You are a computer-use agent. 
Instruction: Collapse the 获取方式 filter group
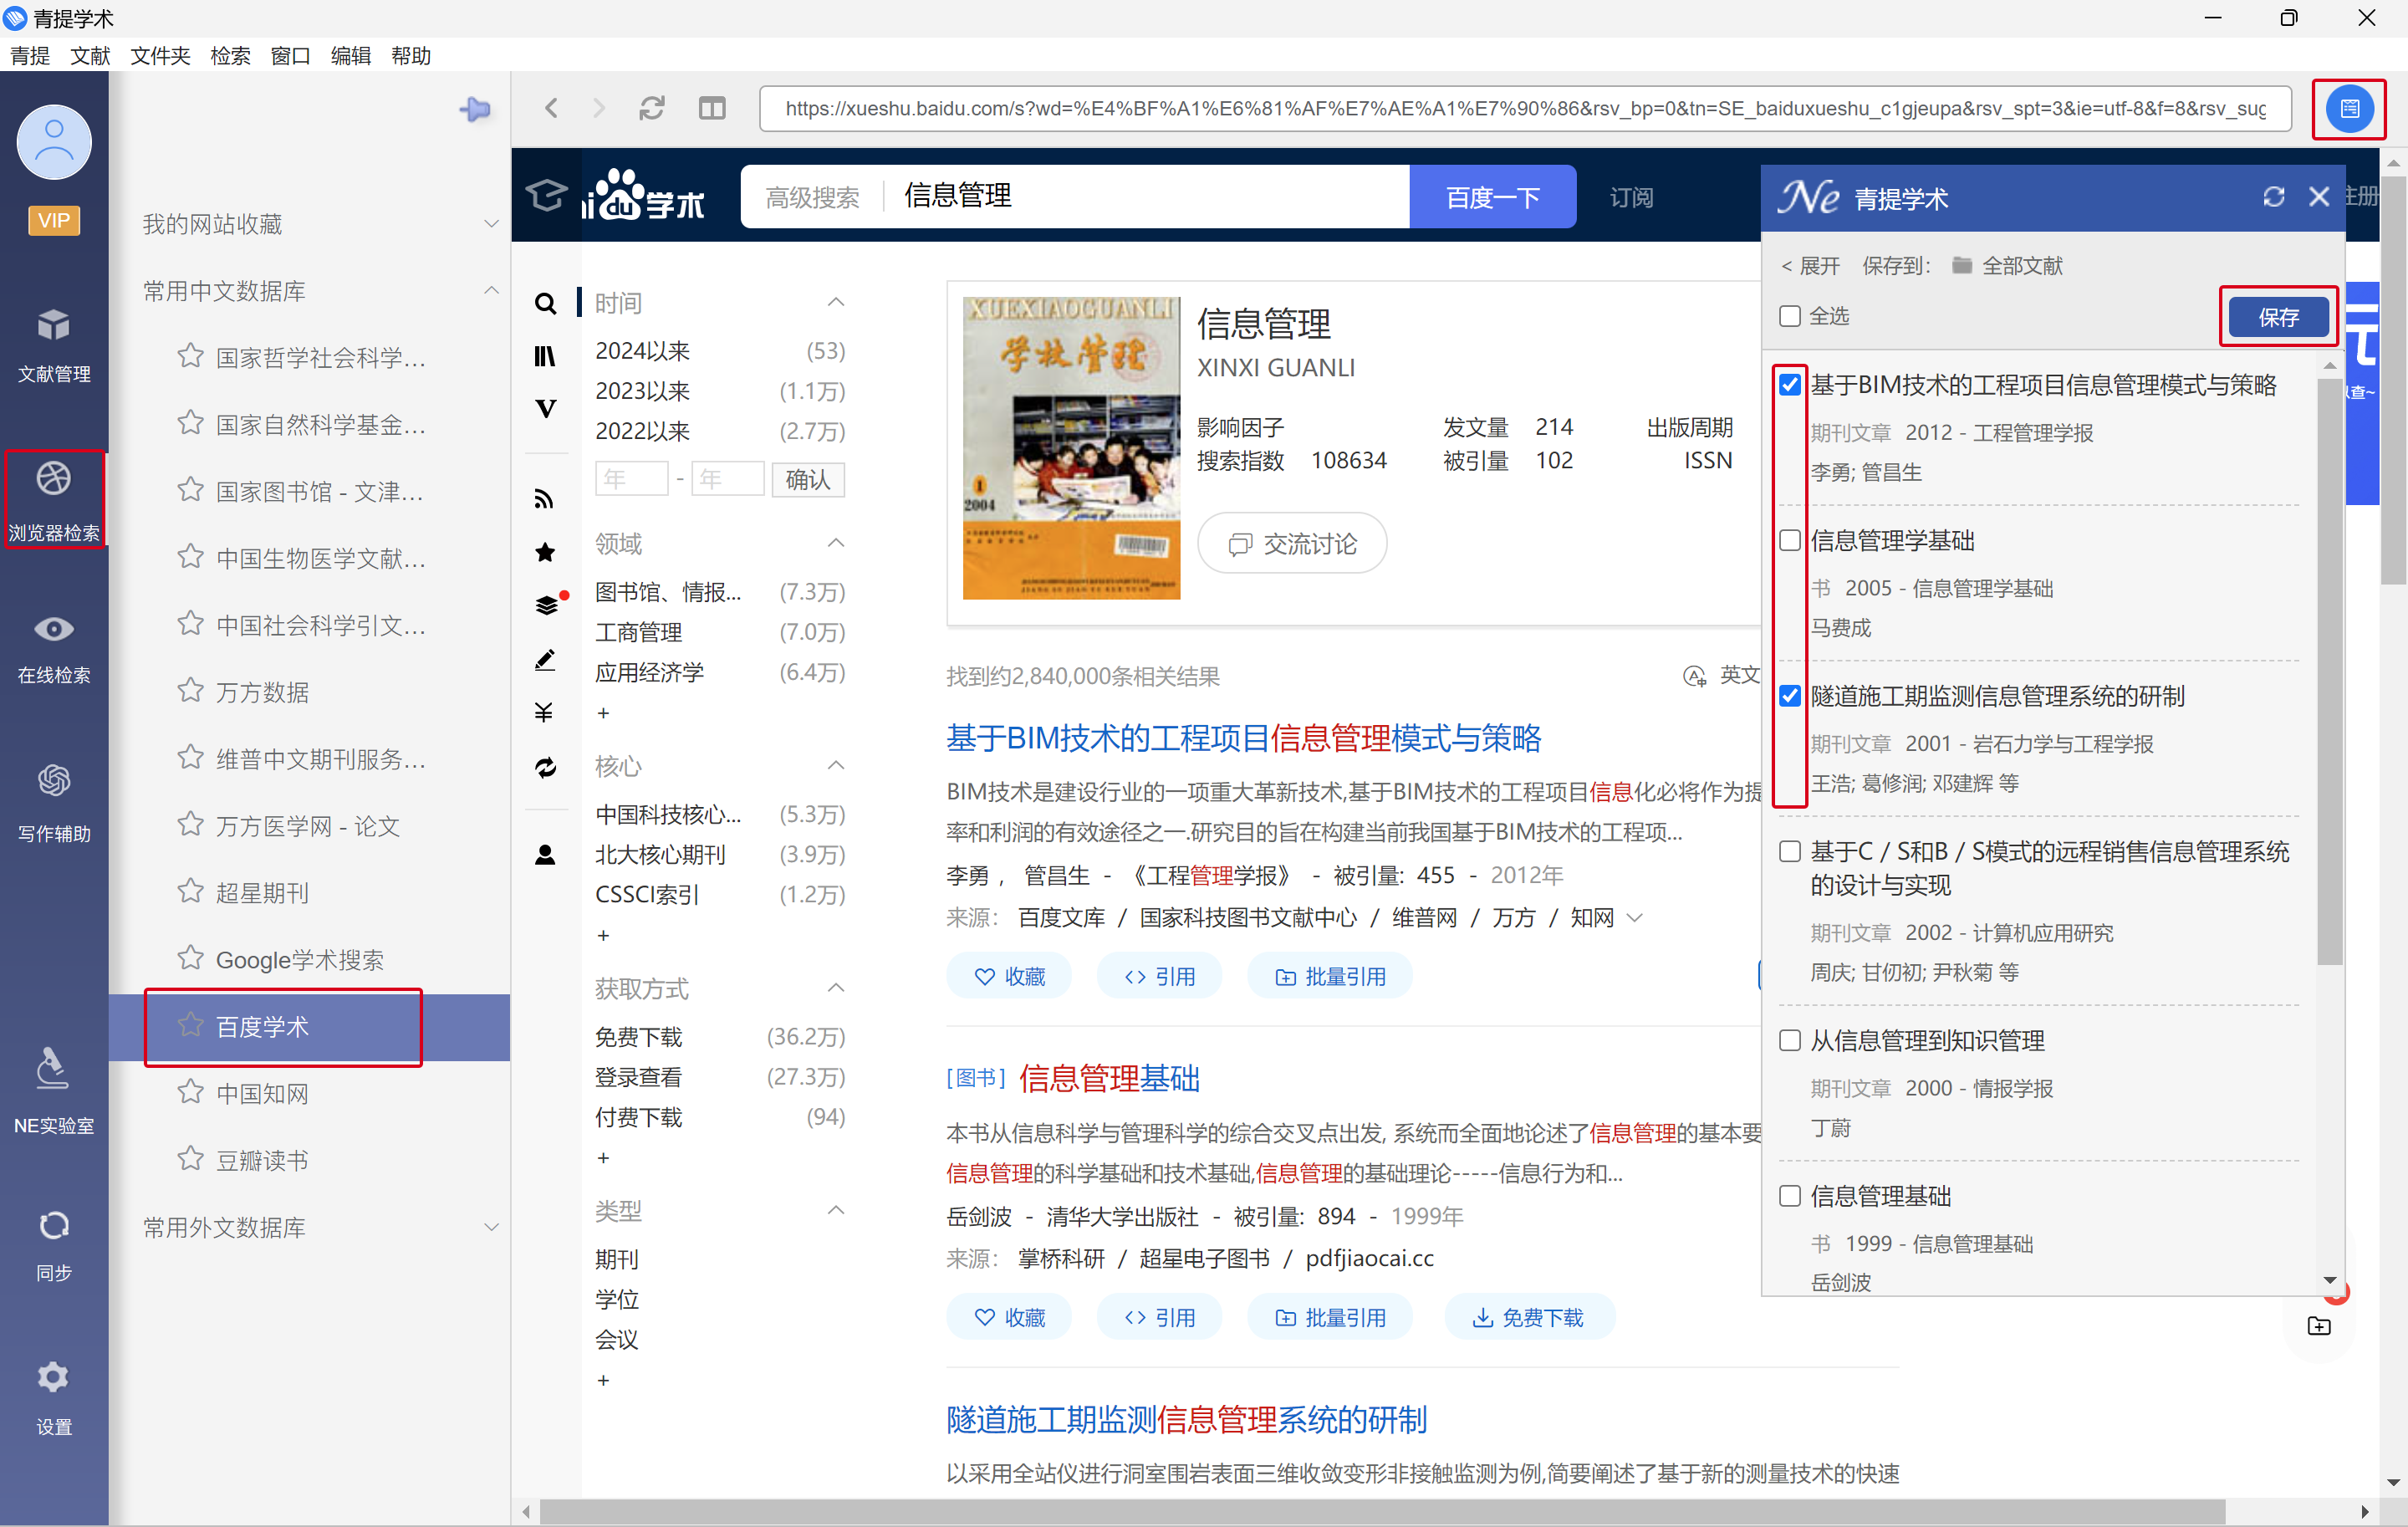pyautogui.click(x=836, y=989)
